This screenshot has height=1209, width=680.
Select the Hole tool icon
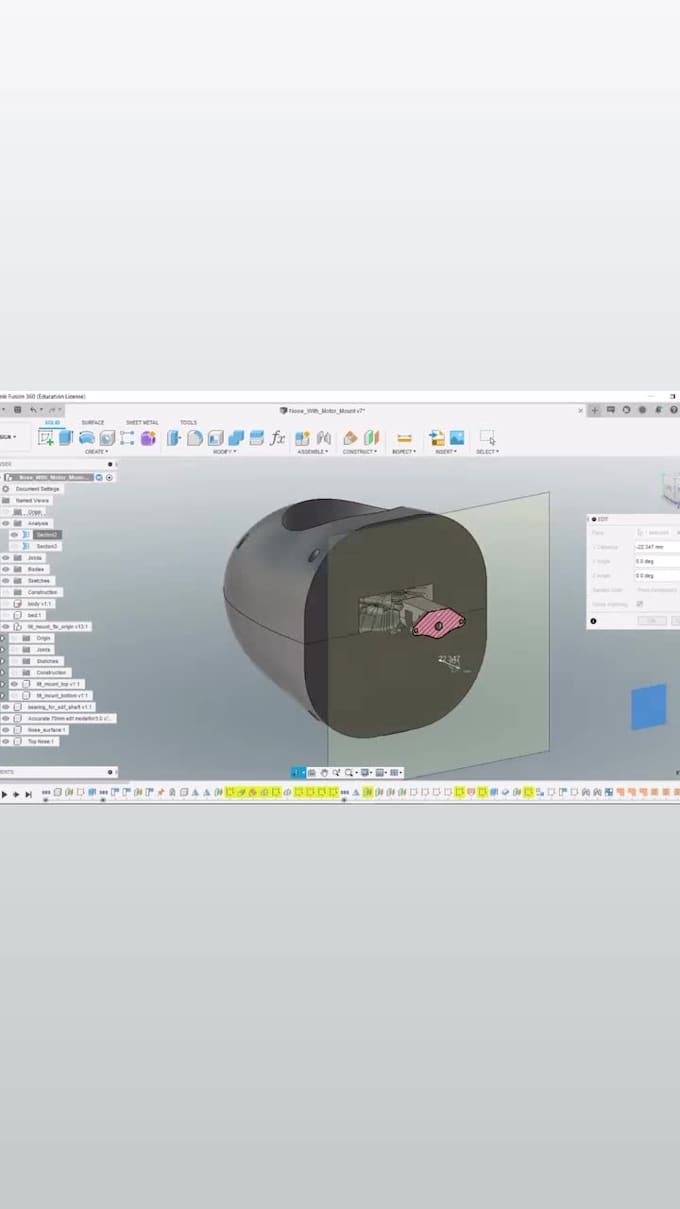click(107, 437)
